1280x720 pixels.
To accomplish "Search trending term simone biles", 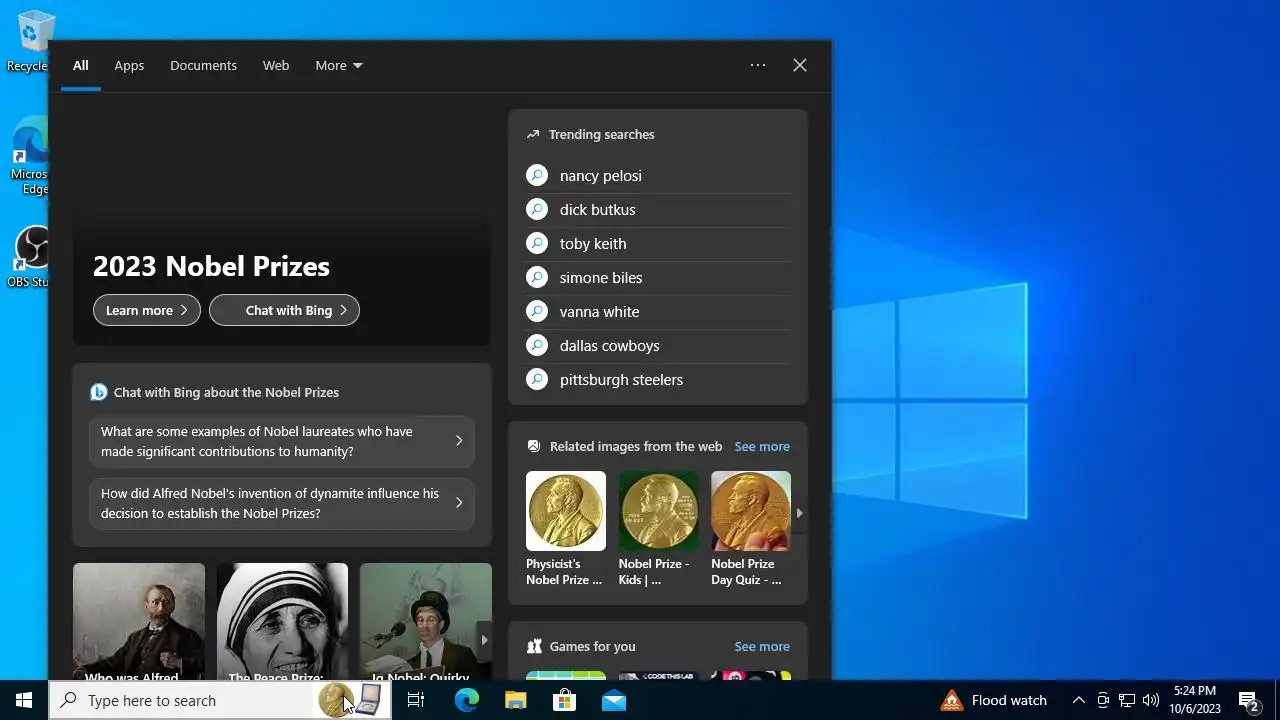I will click(601, 277).
